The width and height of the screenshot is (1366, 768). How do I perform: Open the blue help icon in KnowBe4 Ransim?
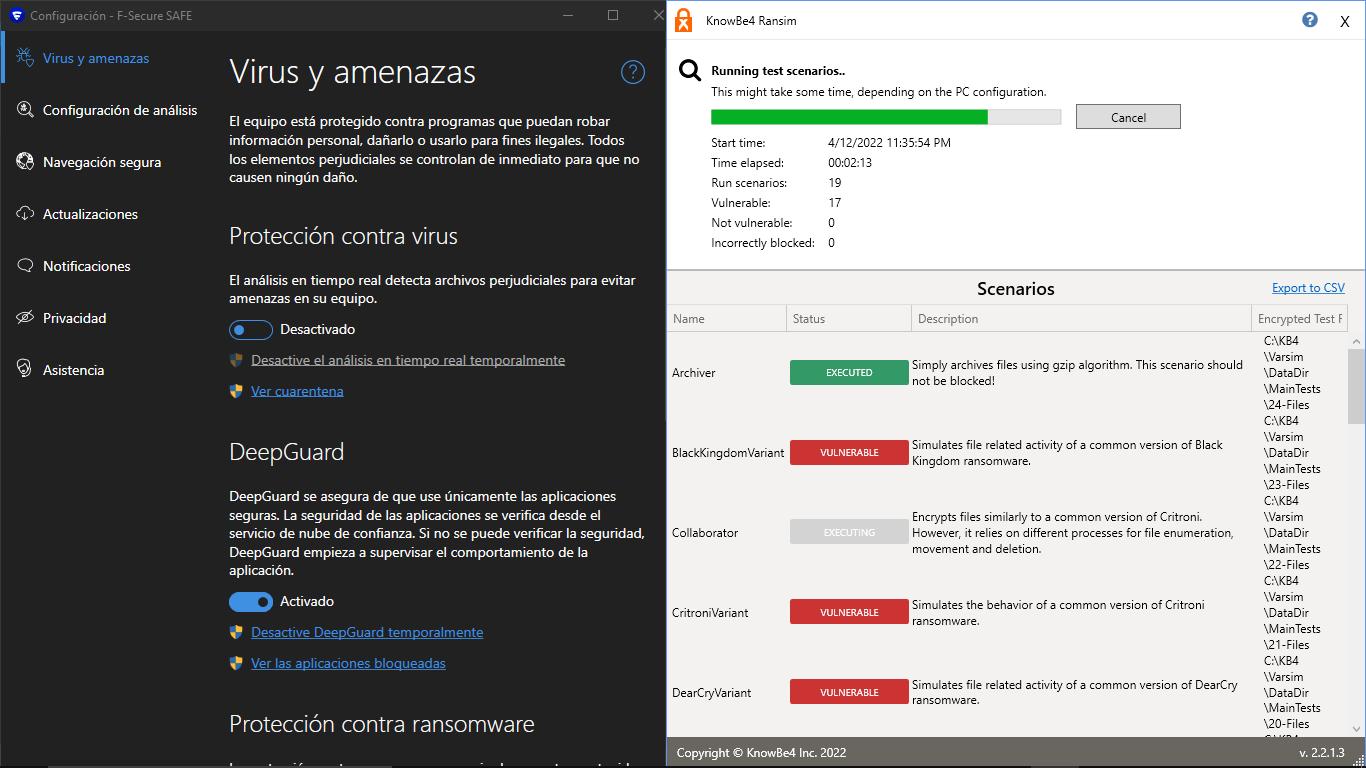pyautogui.click(x=1310, y=20)
